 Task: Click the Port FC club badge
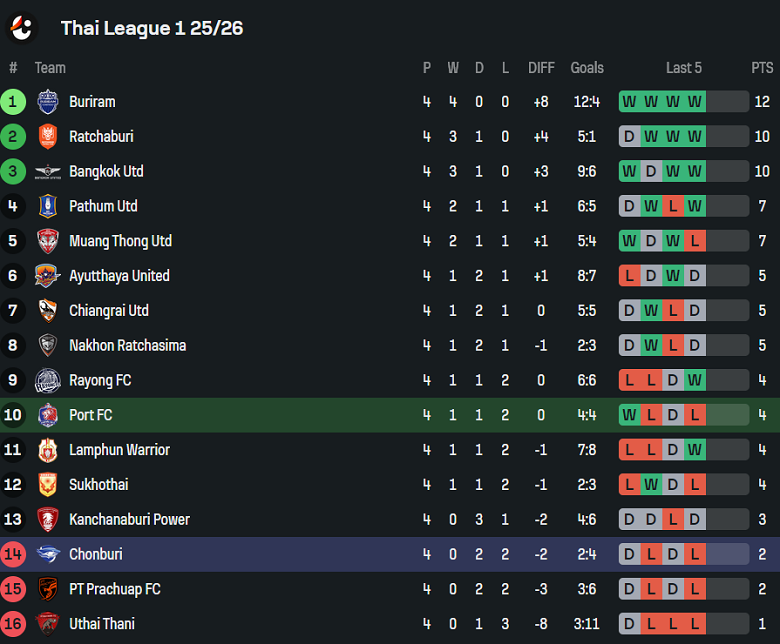[x=48, y=415]
